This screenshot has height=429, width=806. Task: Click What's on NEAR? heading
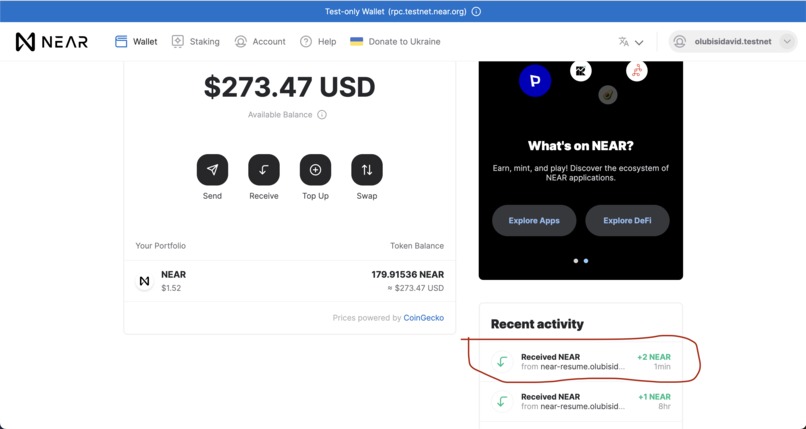tap(581, 146)
